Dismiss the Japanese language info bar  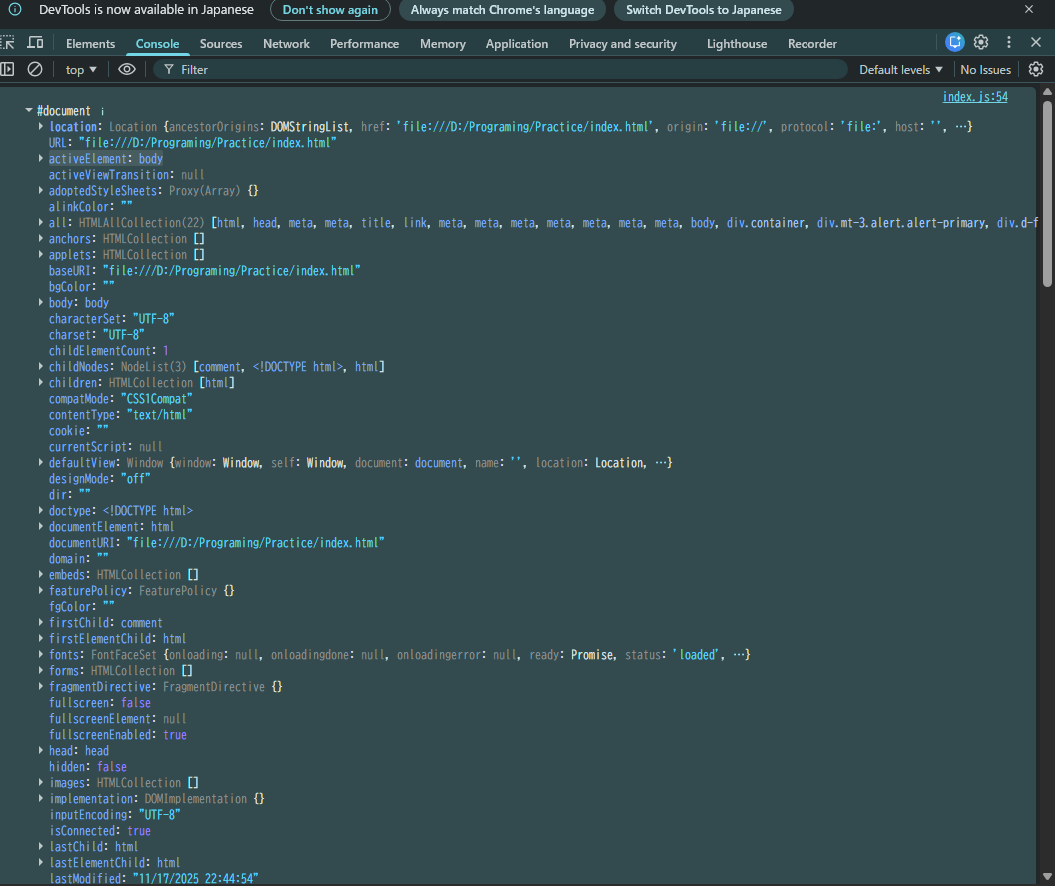click(x=1029, y=9)
